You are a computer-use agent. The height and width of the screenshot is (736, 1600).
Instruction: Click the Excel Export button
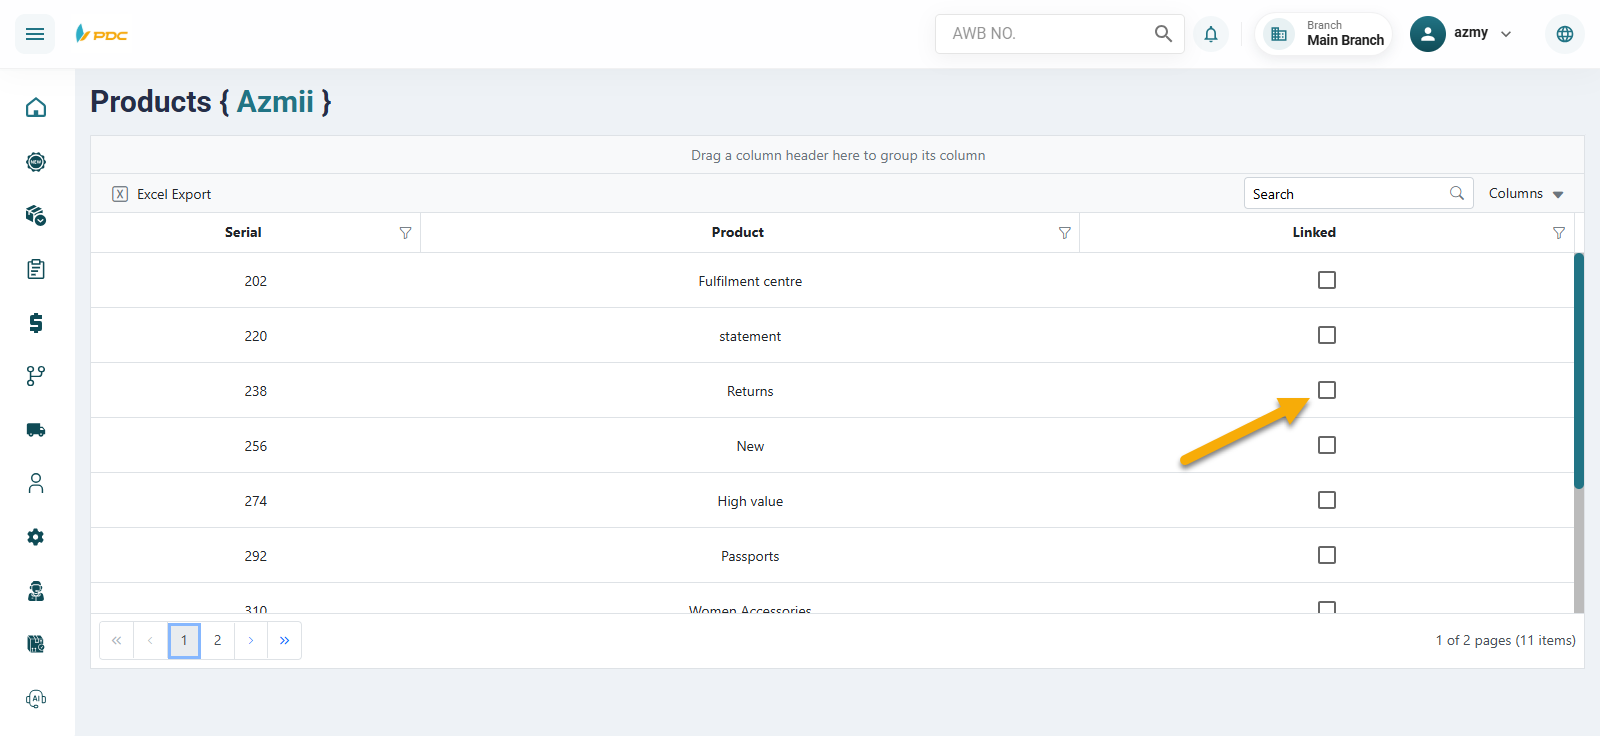tap(162, 194)
